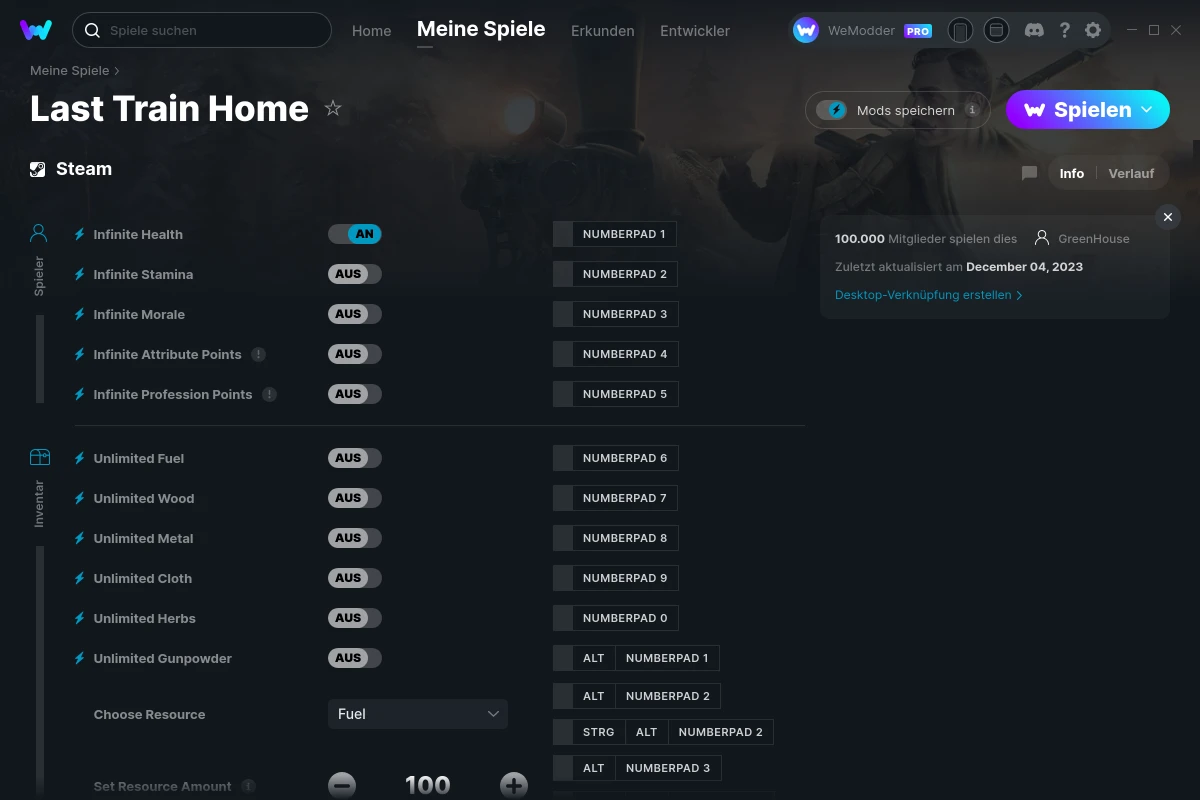Open the comments chat bubble icon
This screenshot has height=800, width=1200.
pos(1029,173)
